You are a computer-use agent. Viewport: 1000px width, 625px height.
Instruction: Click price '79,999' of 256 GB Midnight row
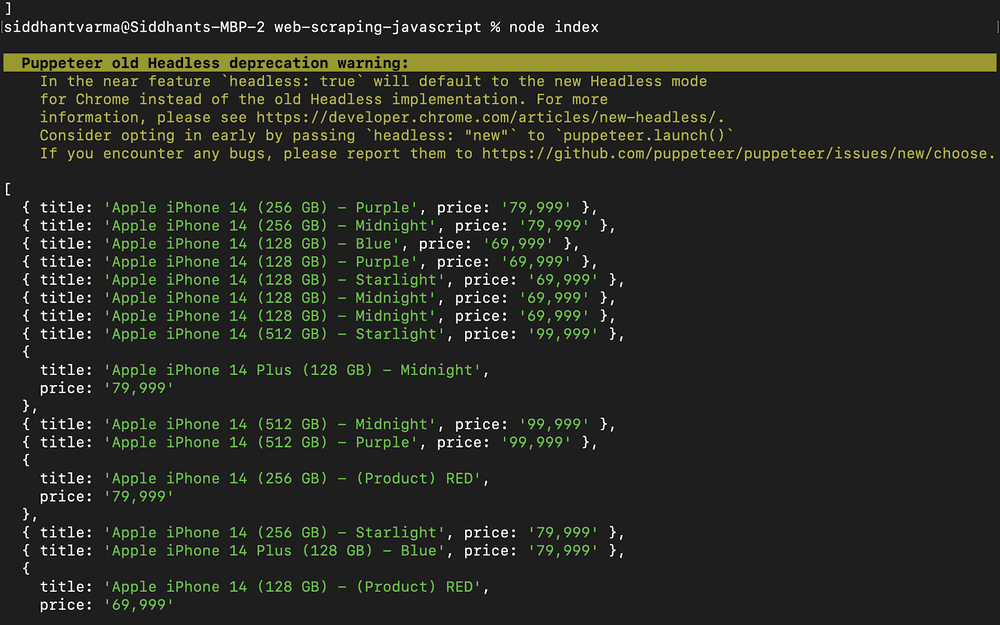(554, 226)
